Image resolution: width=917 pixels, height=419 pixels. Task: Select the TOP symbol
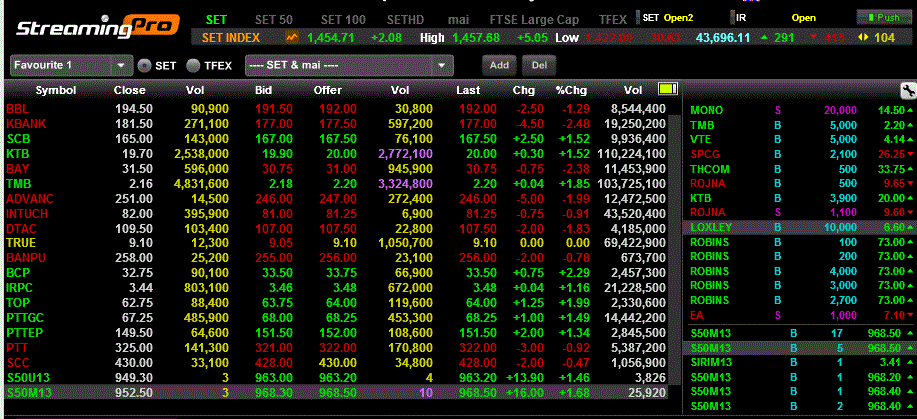tap(18, 303)
